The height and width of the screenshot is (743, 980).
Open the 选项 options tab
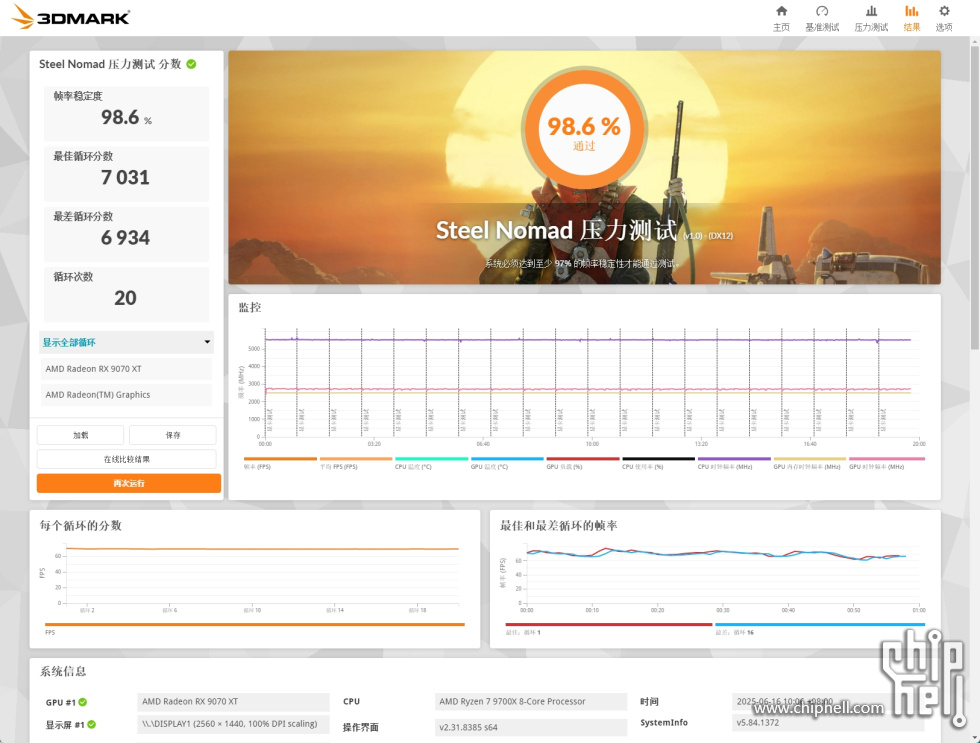(x=944, y=18)
